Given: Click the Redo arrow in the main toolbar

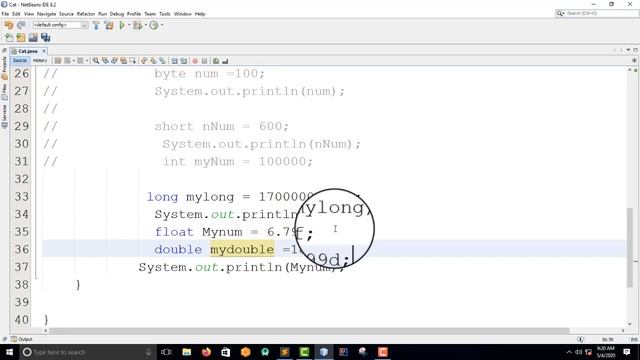Looking at the screenshot, I should [21, 25].
